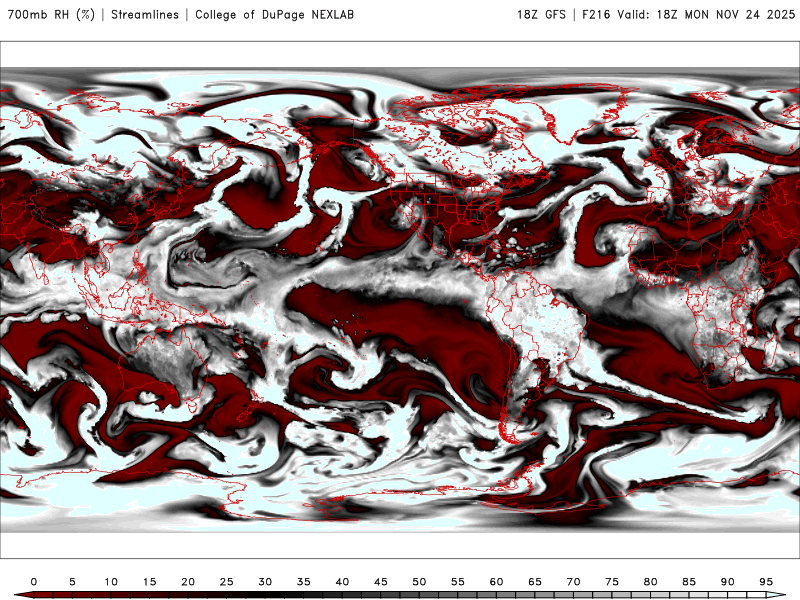The height and width of the screenshot is (600, 800).
Task: Click the colorbar label '75'
Action: pyautogui.click(x=612, y=582)
